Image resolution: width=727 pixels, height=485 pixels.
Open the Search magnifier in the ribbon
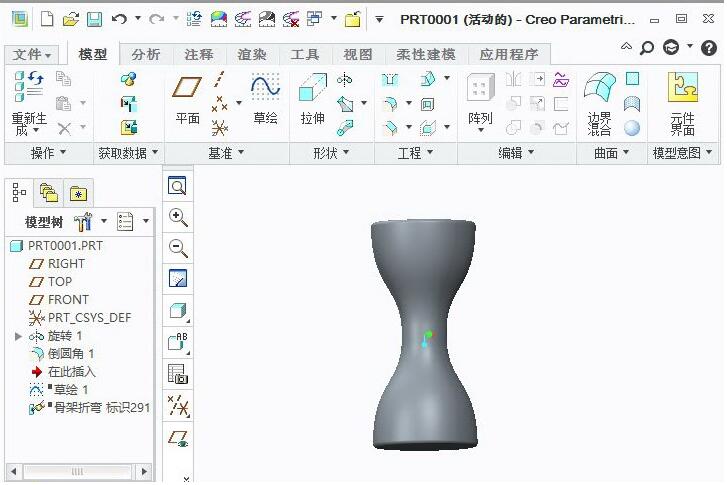click(x=647, y=48)
